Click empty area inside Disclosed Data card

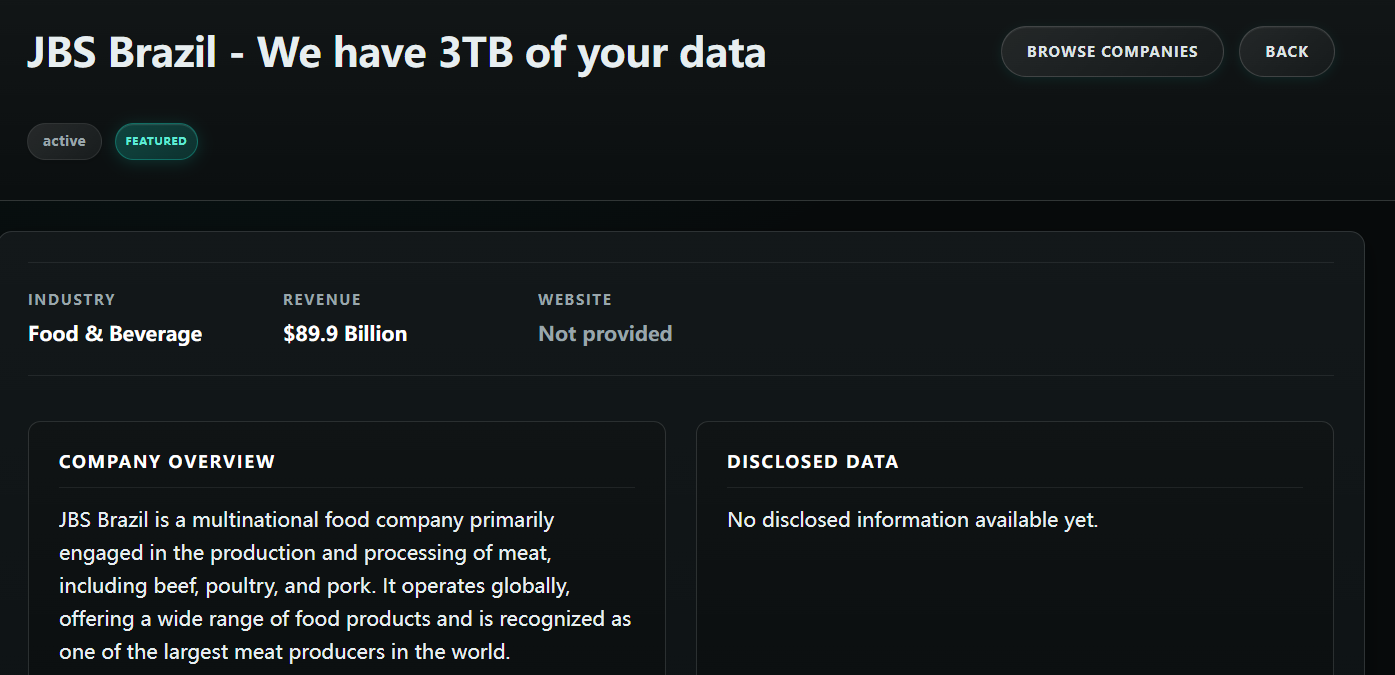(x=1014, y=610)
